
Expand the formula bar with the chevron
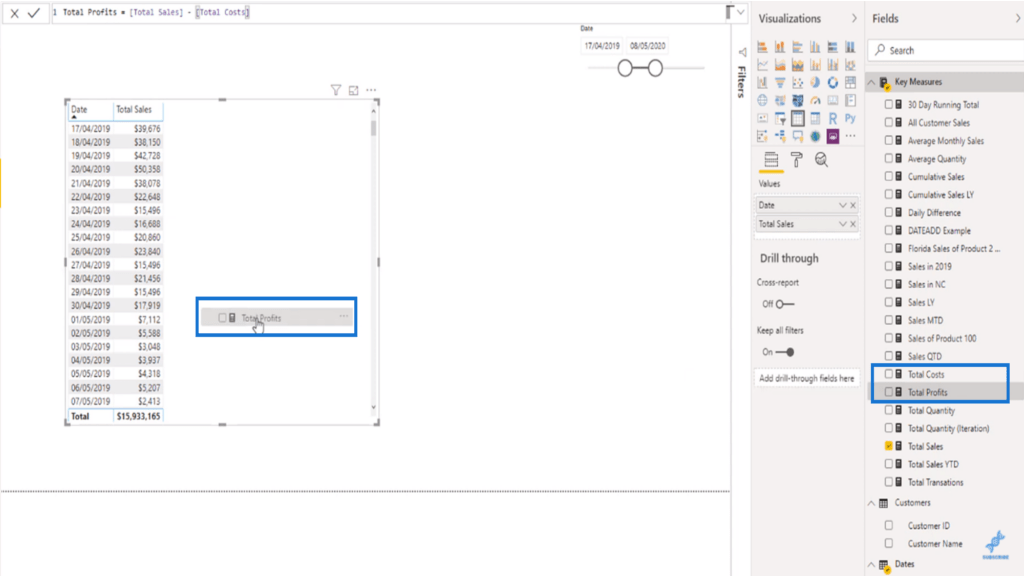click(741, 12)
